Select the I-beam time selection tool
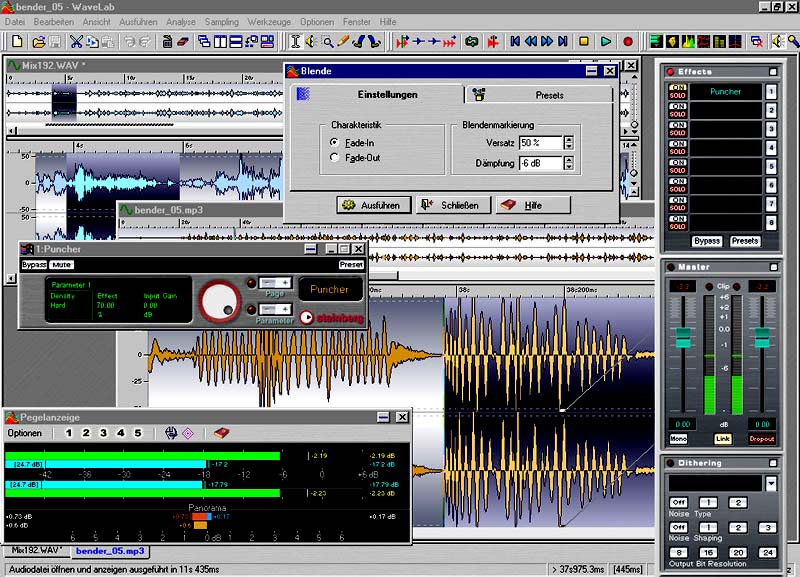 (295, 42)
